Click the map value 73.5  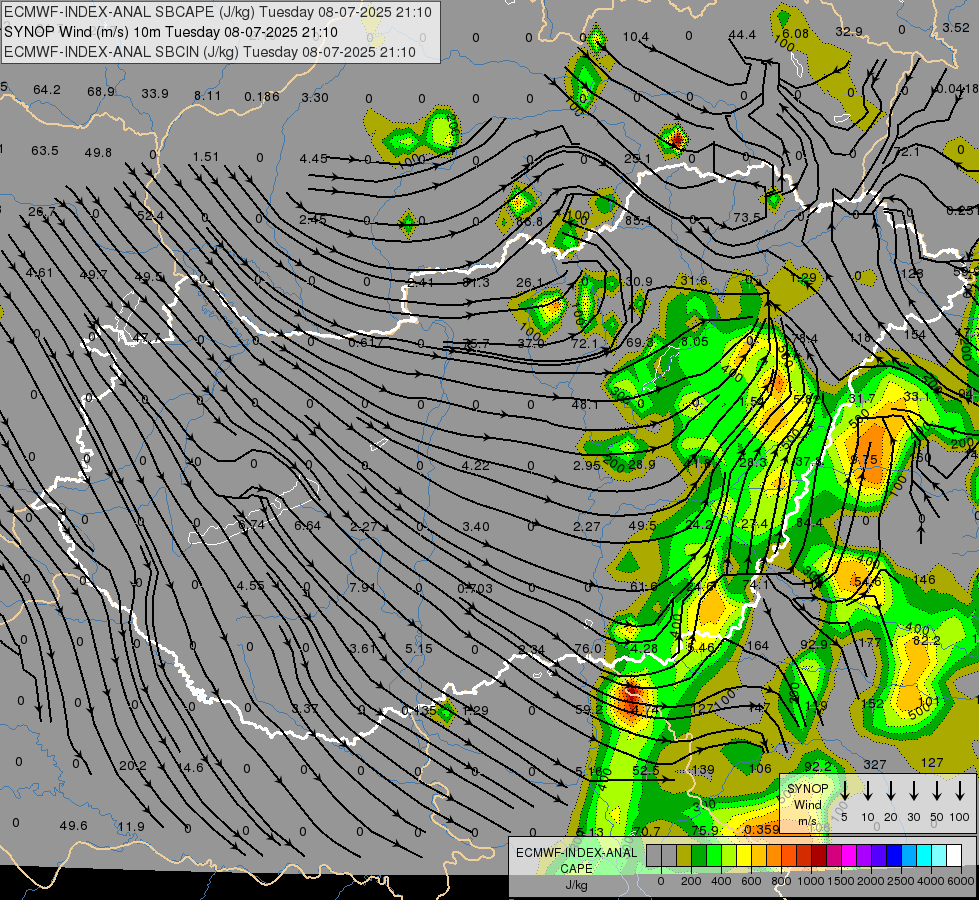coord(747,217)
